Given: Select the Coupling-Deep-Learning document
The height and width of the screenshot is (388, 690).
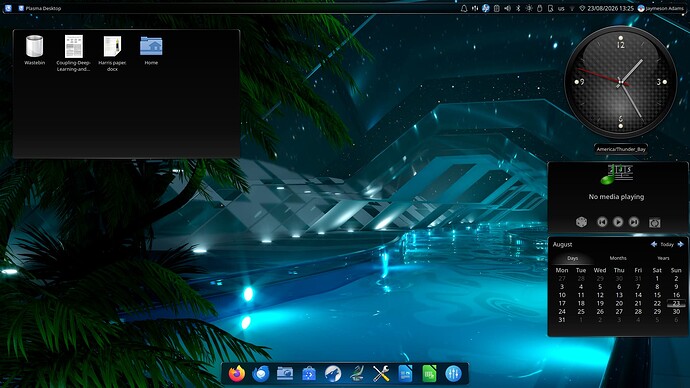Looking at the screenshot, I should coord(73,53).
